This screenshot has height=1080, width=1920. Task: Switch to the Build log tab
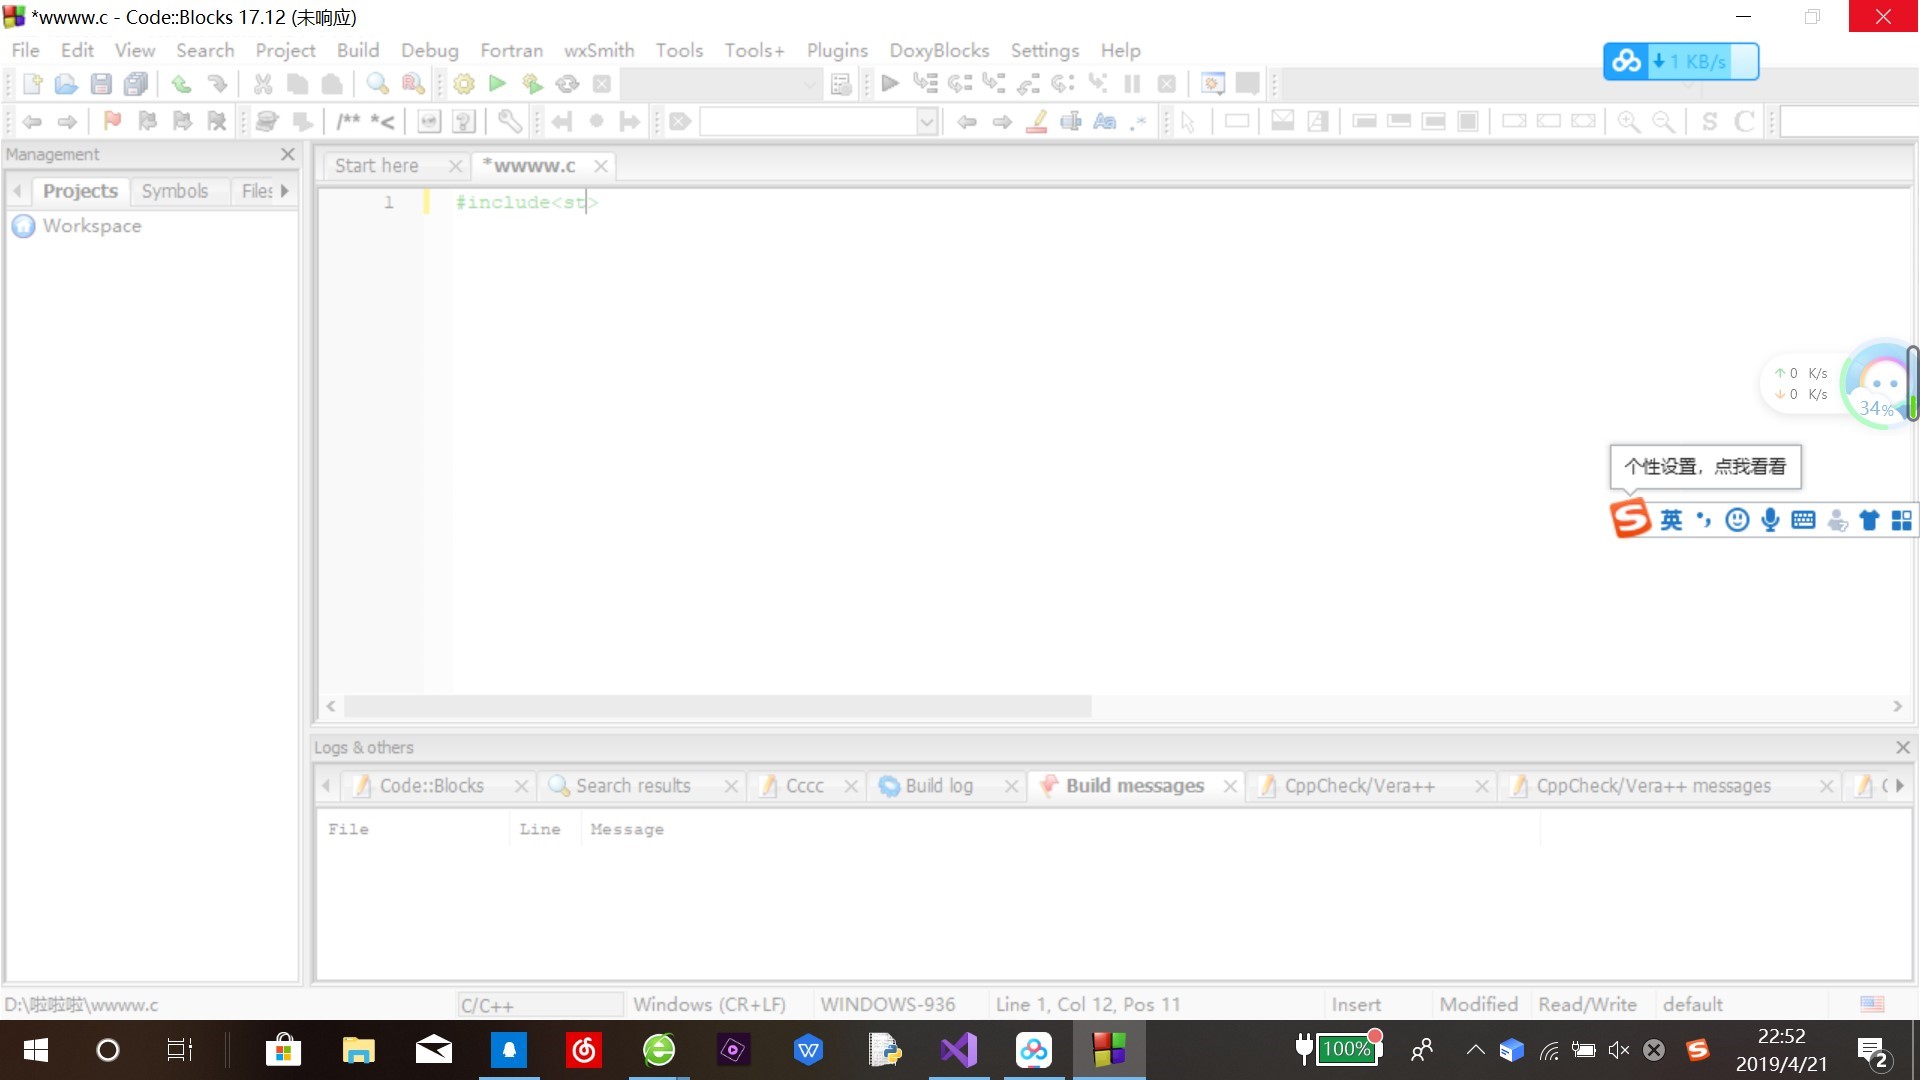[x=938, y=786]
